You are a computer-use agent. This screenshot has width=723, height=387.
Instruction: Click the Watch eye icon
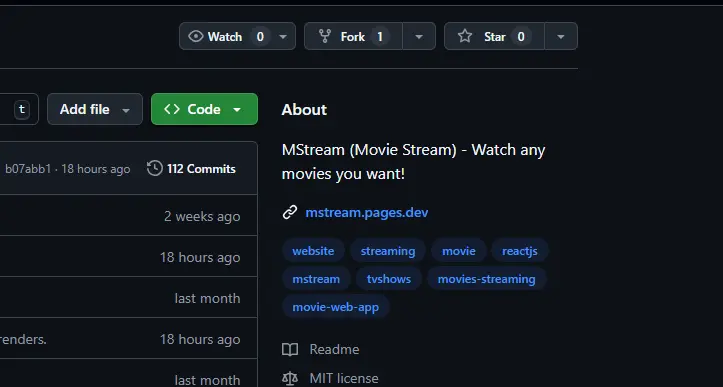point(196,36)
